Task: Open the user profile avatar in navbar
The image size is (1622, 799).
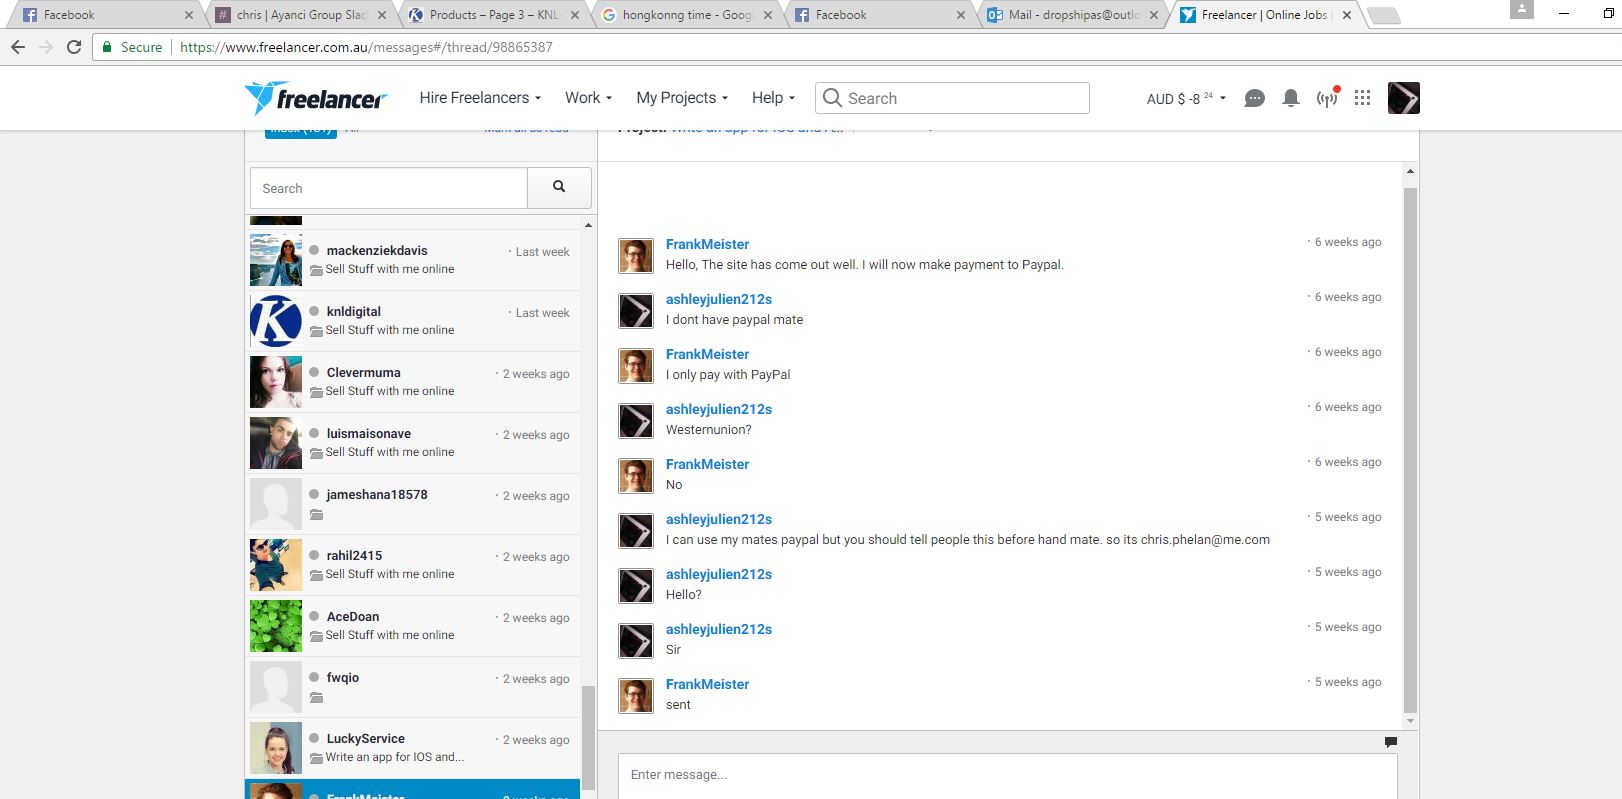Action: click(x=1404, y=98)
